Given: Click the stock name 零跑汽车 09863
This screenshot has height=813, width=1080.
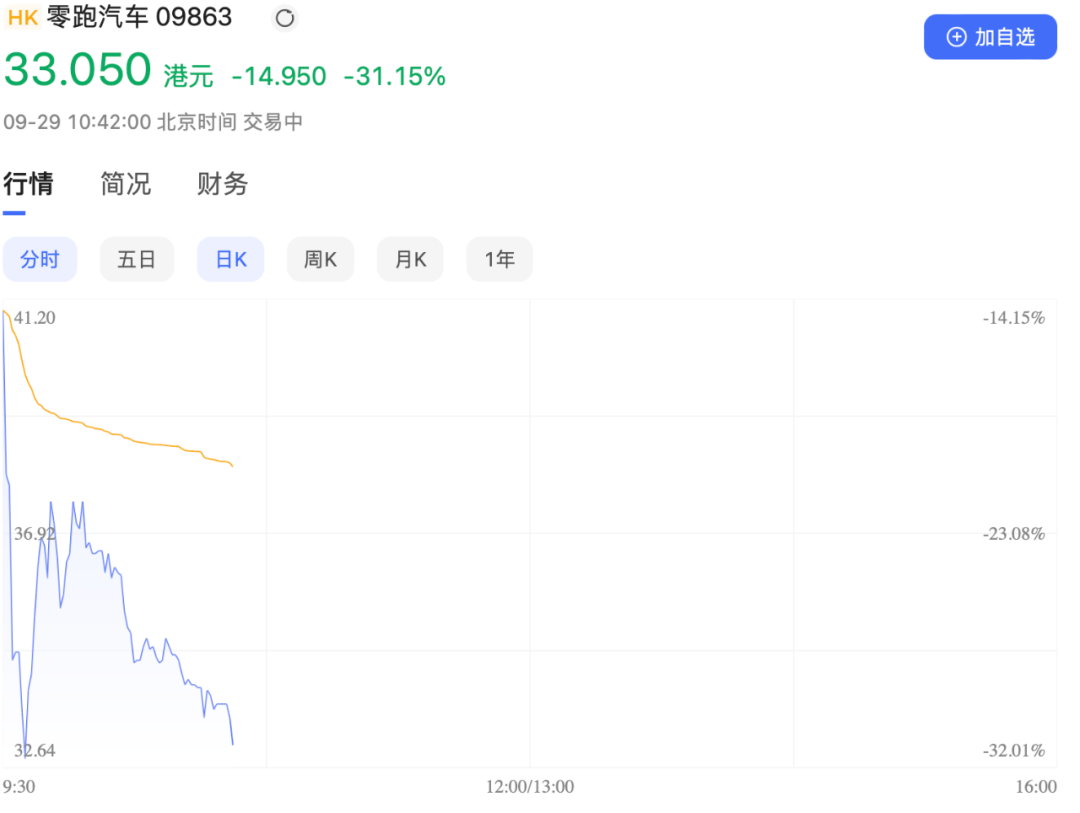Looking at the screenshot, I should tap(140, 17).
